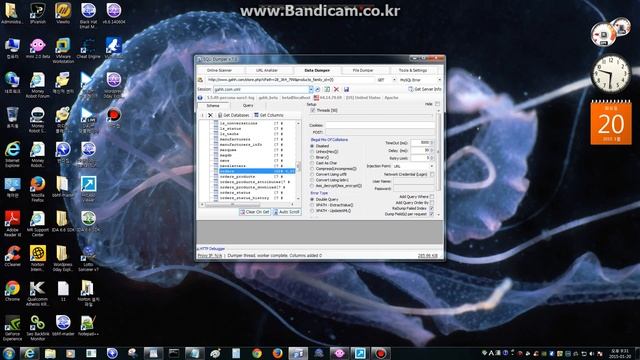Viewport: 640px width, 360px height.
Task: Click Auto Scroll button
Action: point(286,212)
